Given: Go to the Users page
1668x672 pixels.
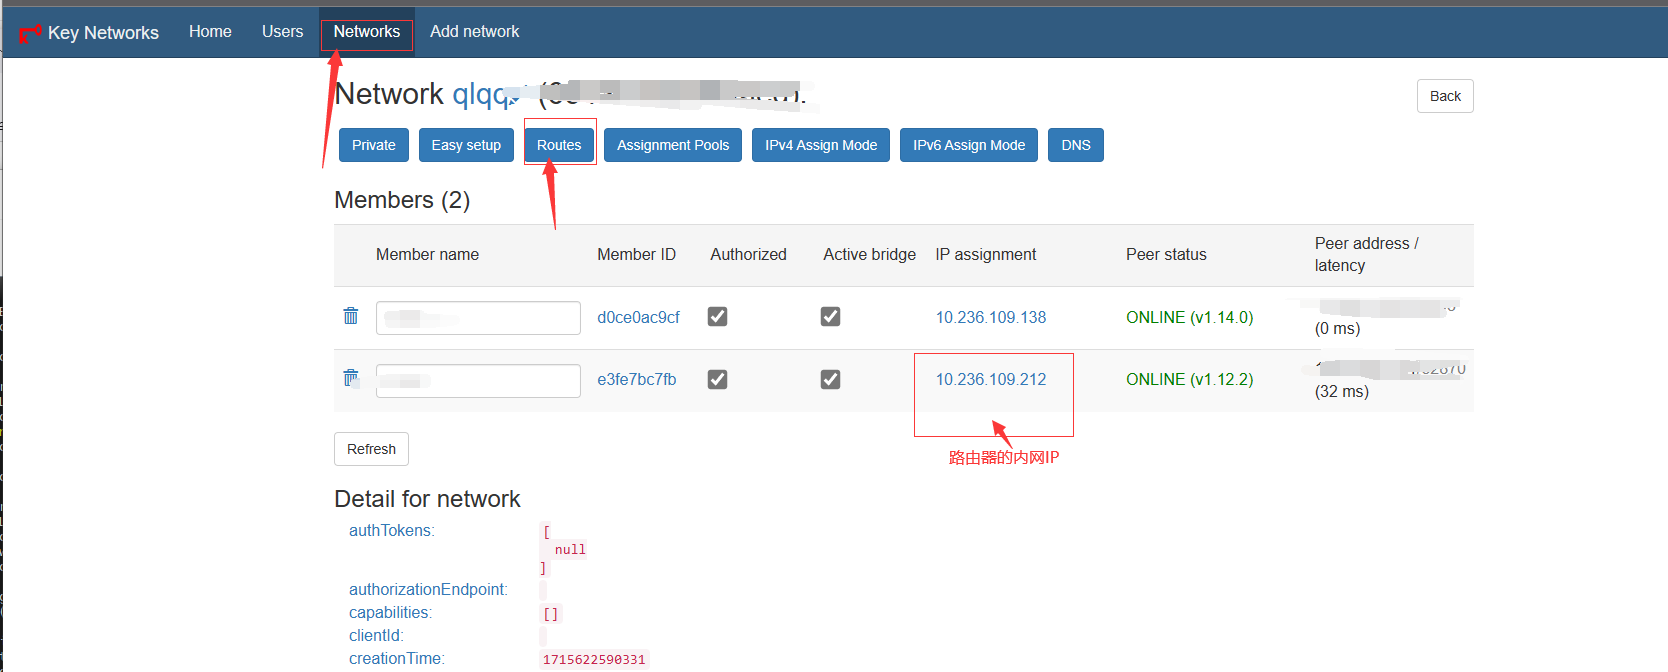Looking at the screenshot, I should 282,32.
